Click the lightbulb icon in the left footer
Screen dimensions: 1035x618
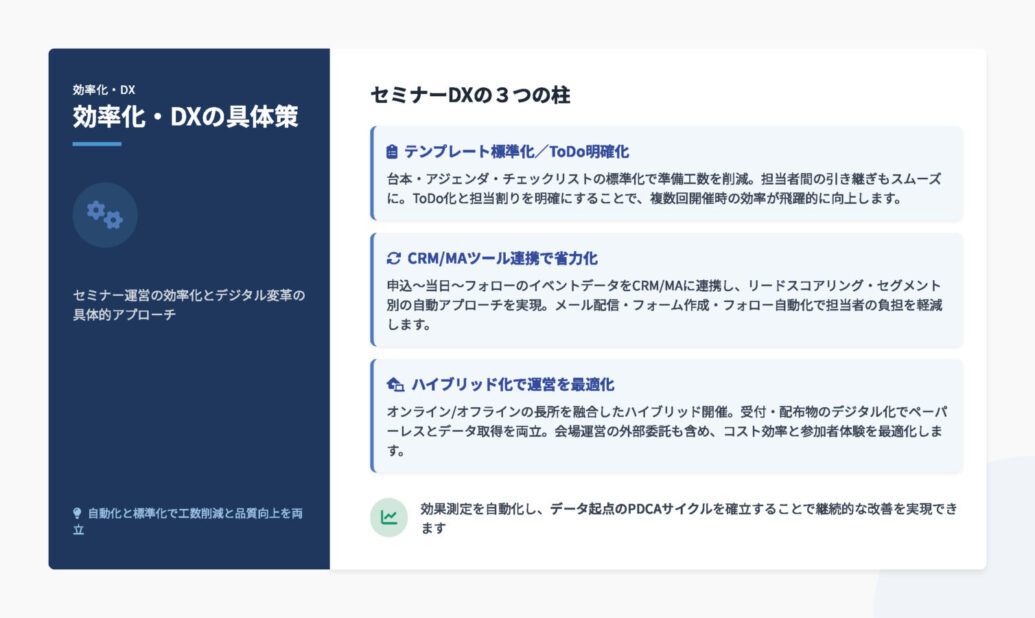(x=77, y=513)
